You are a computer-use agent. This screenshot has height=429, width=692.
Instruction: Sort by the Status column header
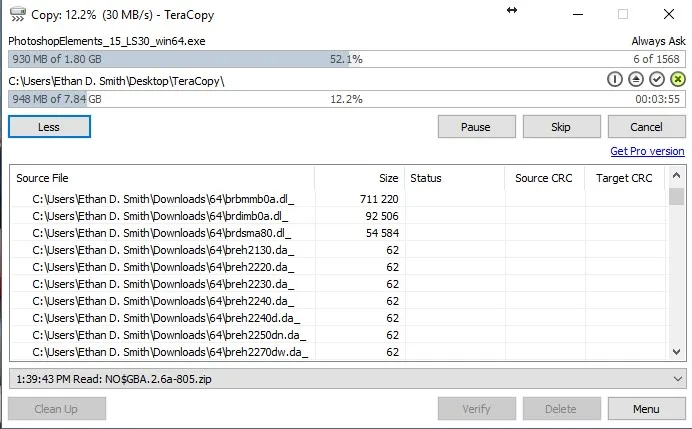point(455,178)
